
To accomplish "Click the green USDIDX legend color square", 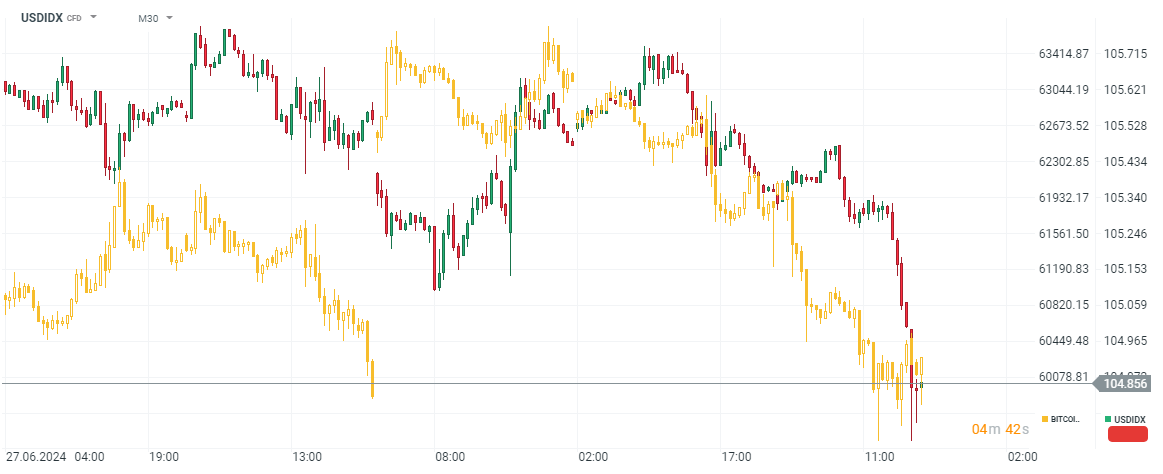I will click(1108, 418).
